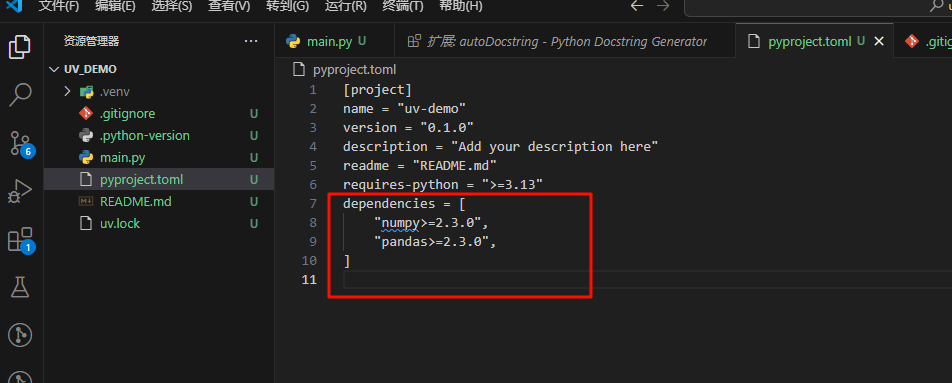The height and width of the screenshot is (383, 952).
Task: Expand the .venv folder
Action: [x=67, y=92]
